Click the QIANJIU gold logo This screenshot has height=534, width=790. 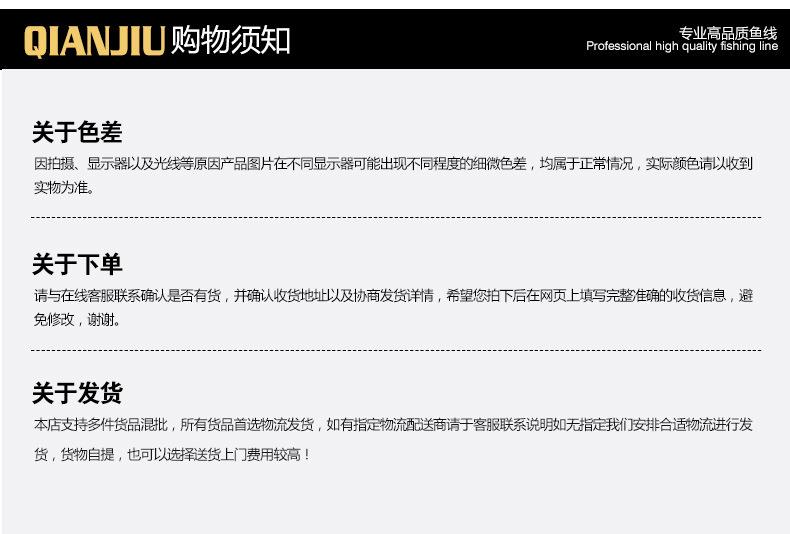pos(94,41)
